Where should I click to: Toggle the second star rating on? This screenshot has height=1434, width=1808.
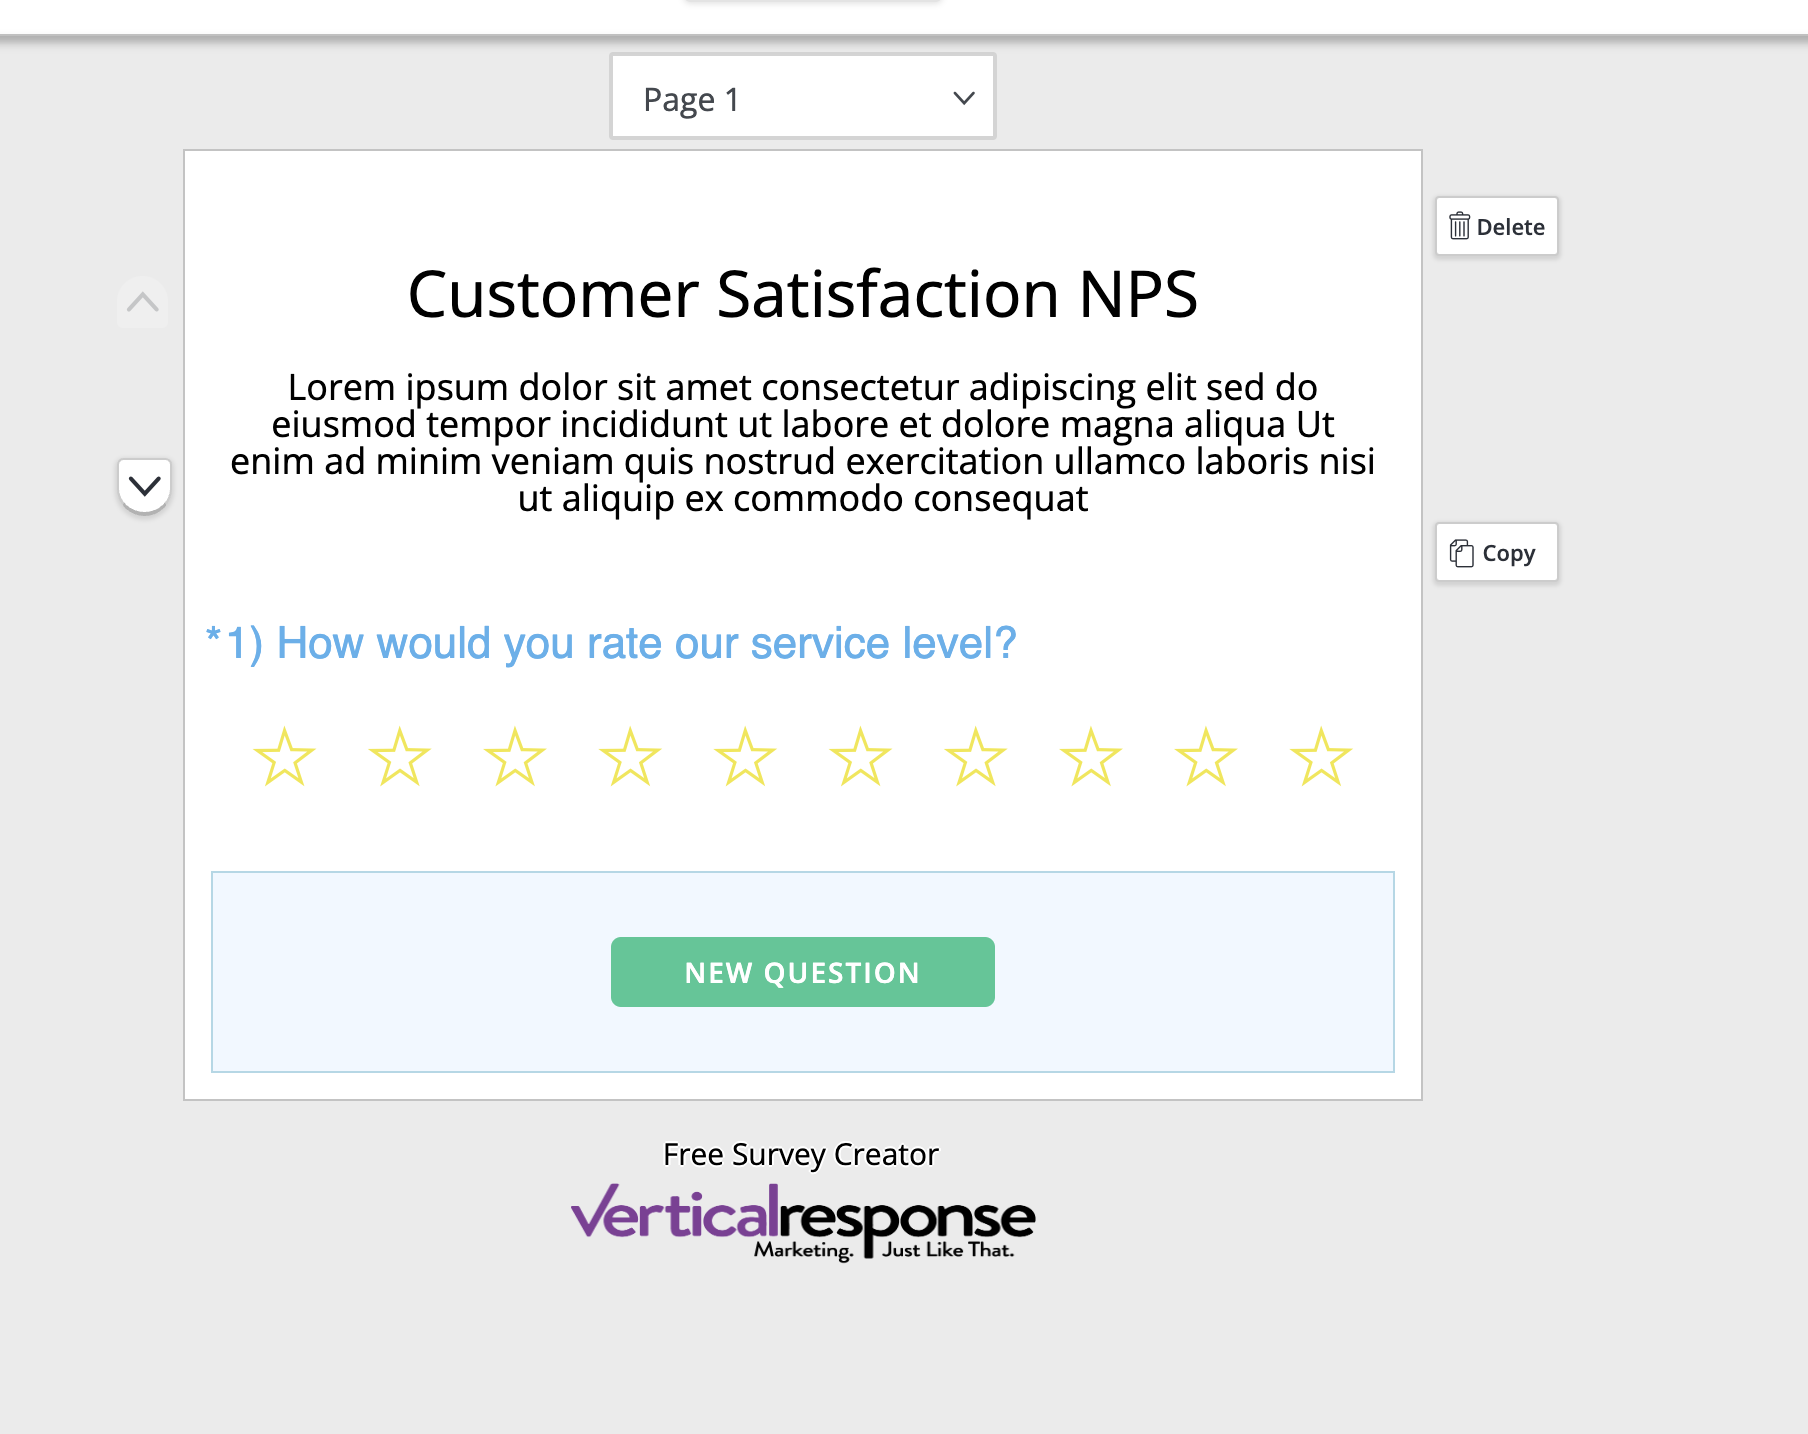point(399,758)
